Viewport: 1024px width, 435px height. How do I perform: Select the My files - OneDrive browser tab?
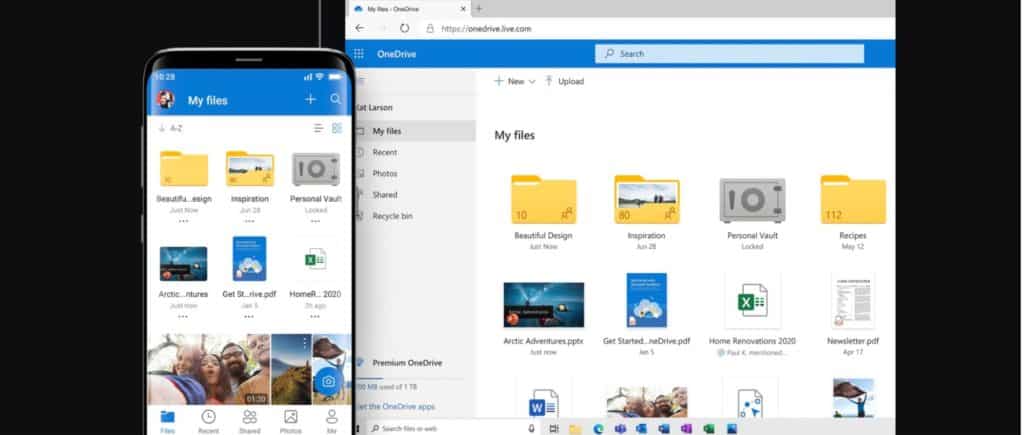[409, 9]
